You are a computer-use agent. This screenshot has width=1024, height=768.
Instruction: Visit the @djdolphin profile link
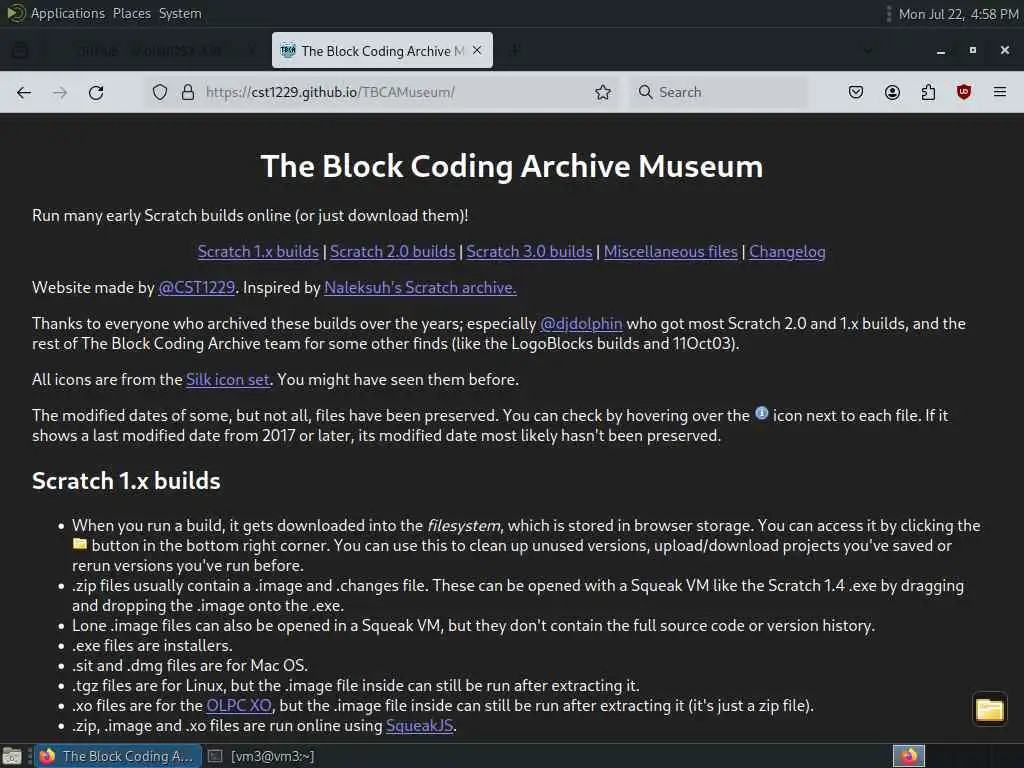(581, 323)
